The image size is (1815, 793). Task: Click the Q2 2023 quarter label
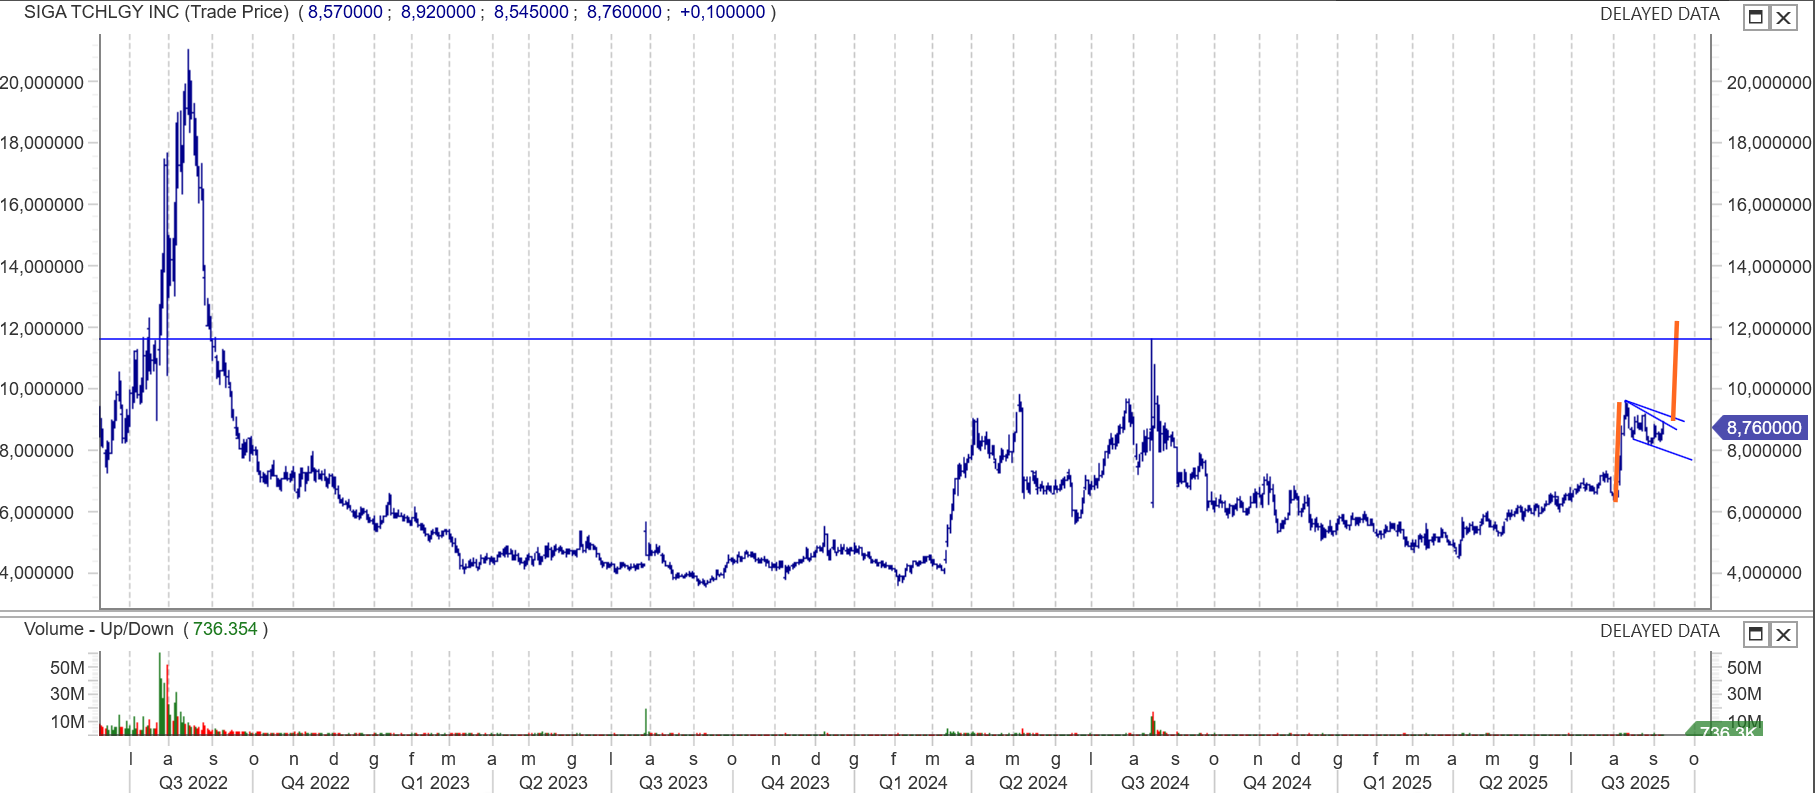coord(553,783)
